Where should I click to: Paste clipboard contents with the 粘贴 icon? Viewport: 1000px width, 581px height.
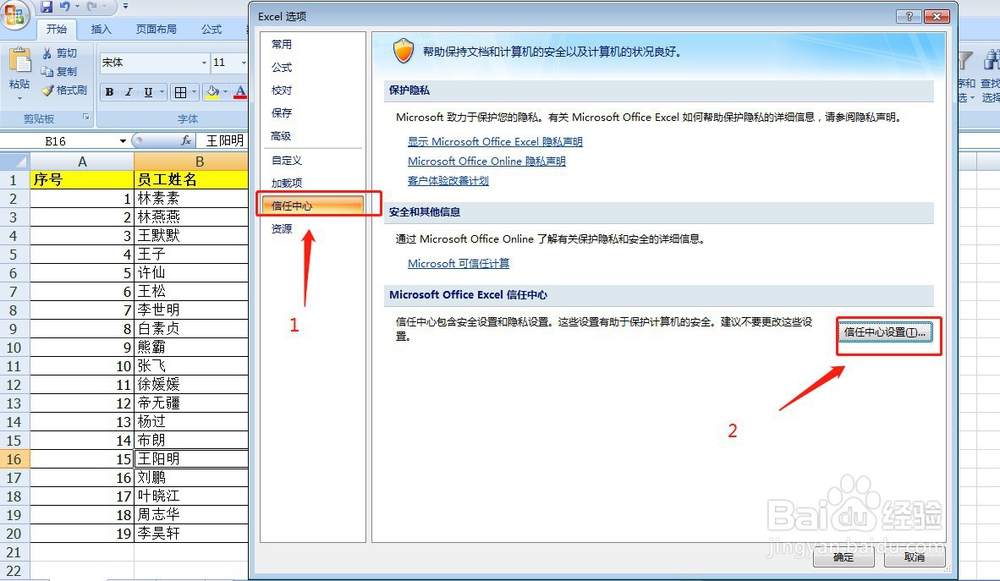point(19,61)
